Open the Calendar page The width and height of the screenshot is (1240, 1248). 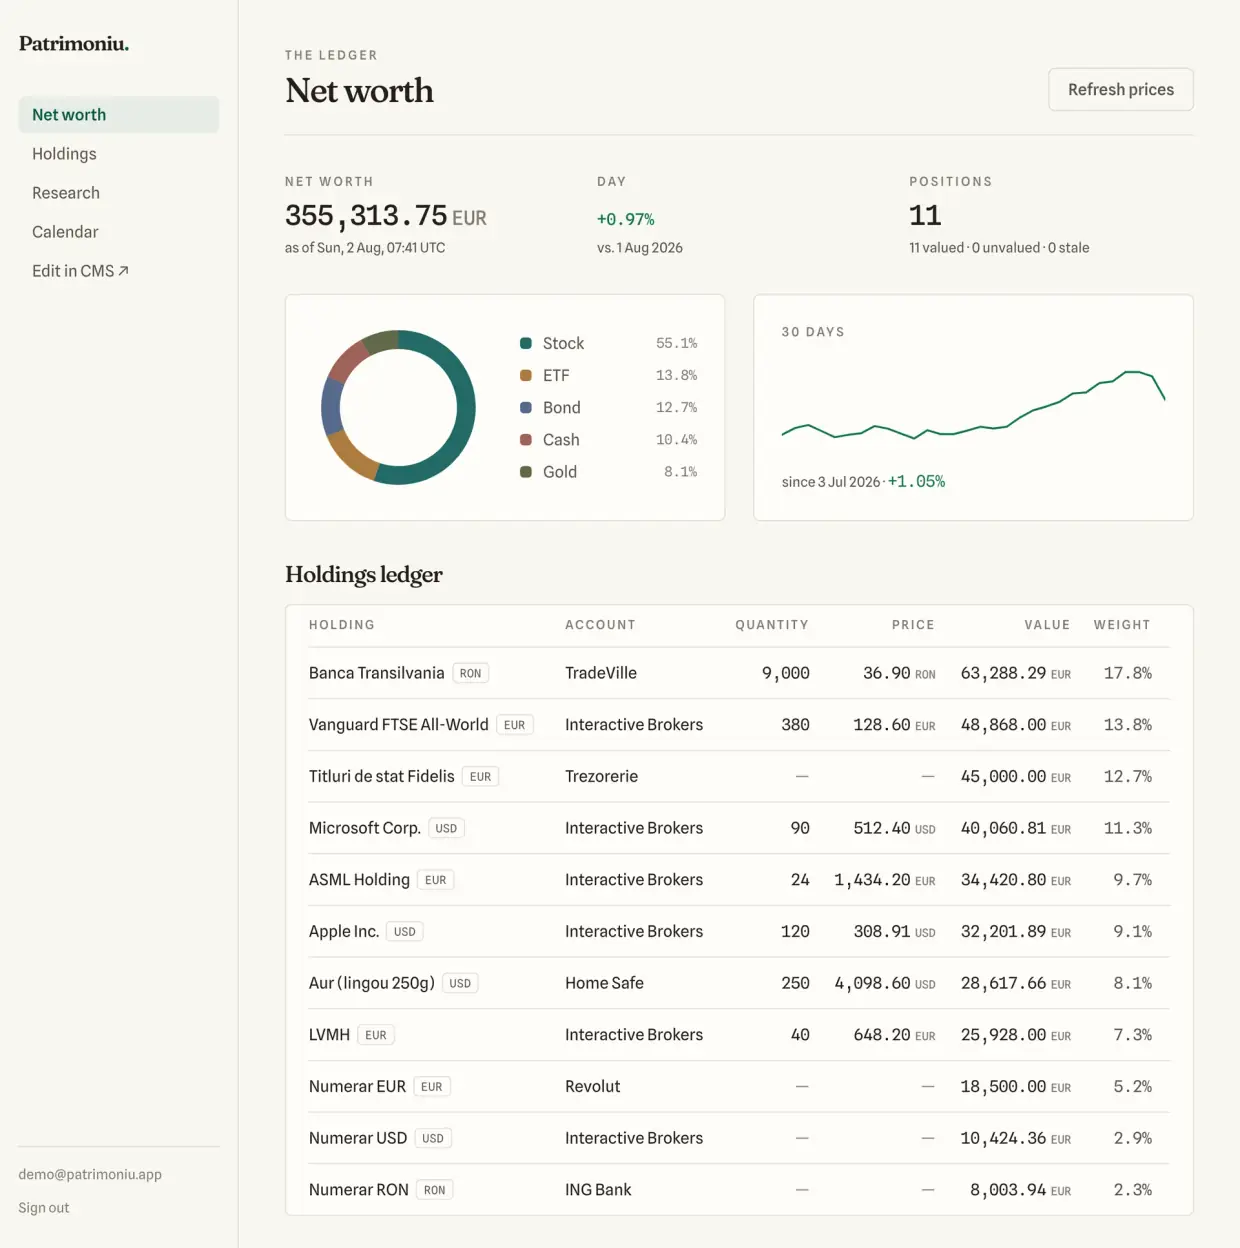[65, 232]
